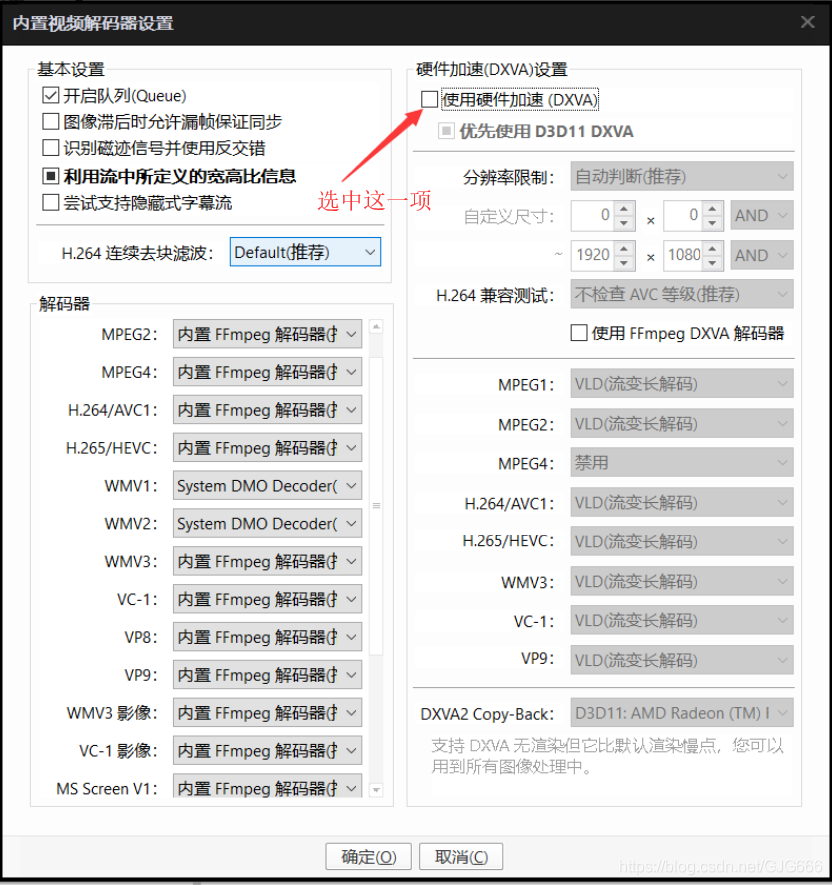Click the first 0 field in 自定义尺寸 row
This screenshot has width=832, height=885.
592,215
